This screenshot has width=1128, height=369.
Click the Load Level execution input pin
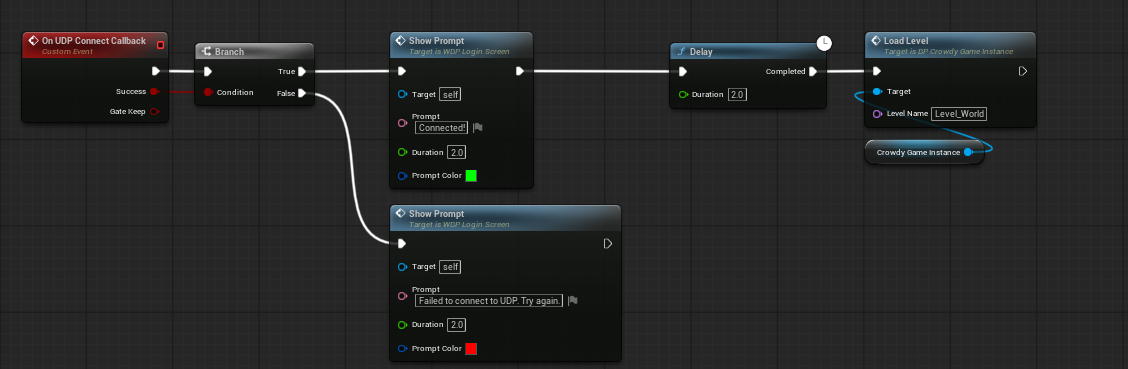tap(876, 71)
